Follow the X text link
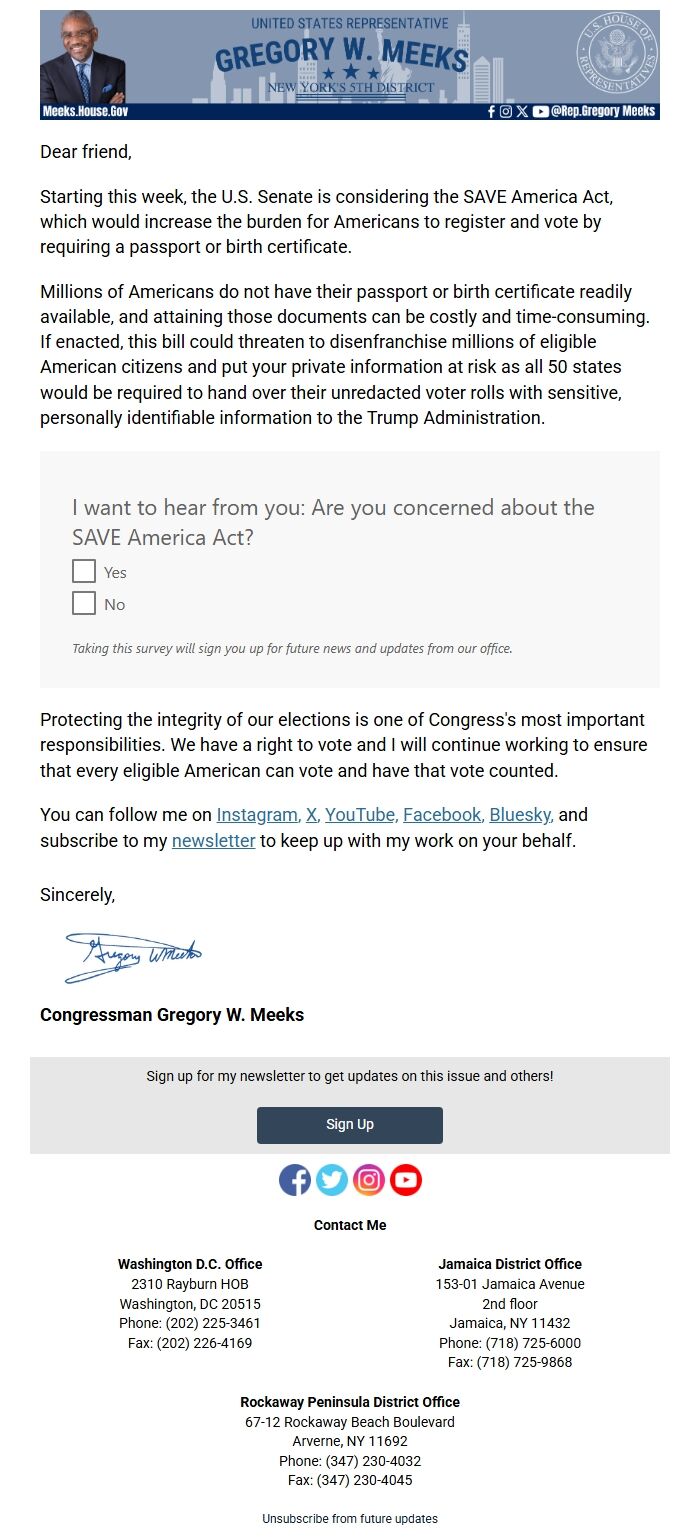The width and height of the screenshot is (700, 1539). (x=312, y=815)
